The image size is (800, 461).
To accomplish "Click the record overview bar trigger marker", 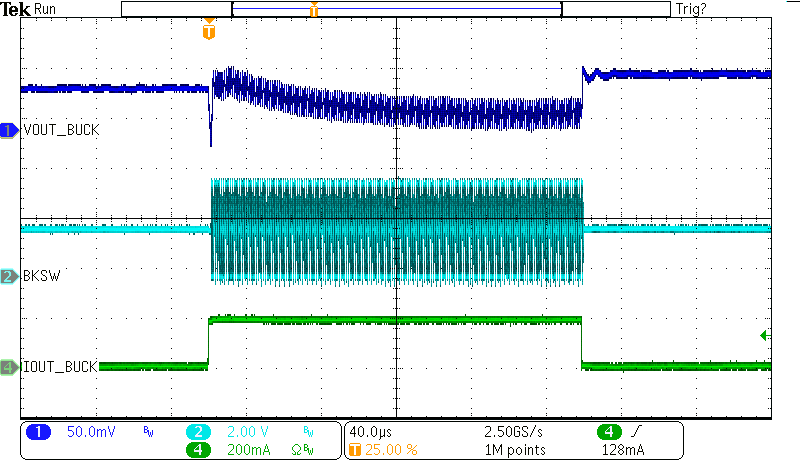I will coord(314,10).
